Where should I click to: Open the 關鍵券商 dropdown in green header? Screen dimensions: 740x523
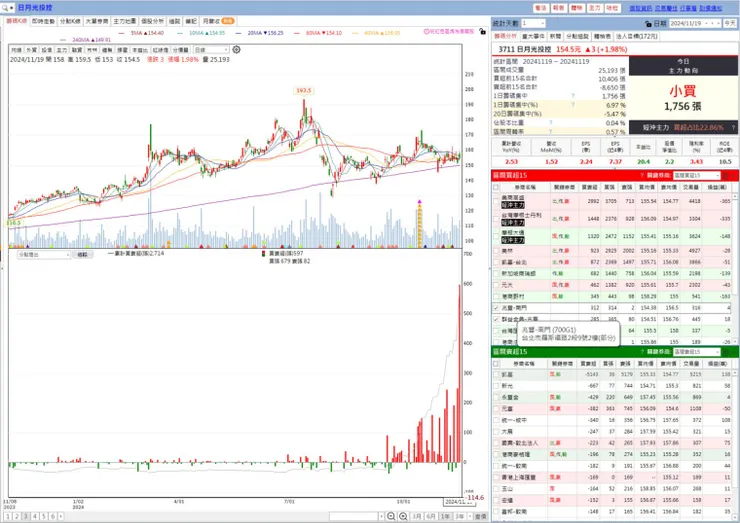point(697,352)
